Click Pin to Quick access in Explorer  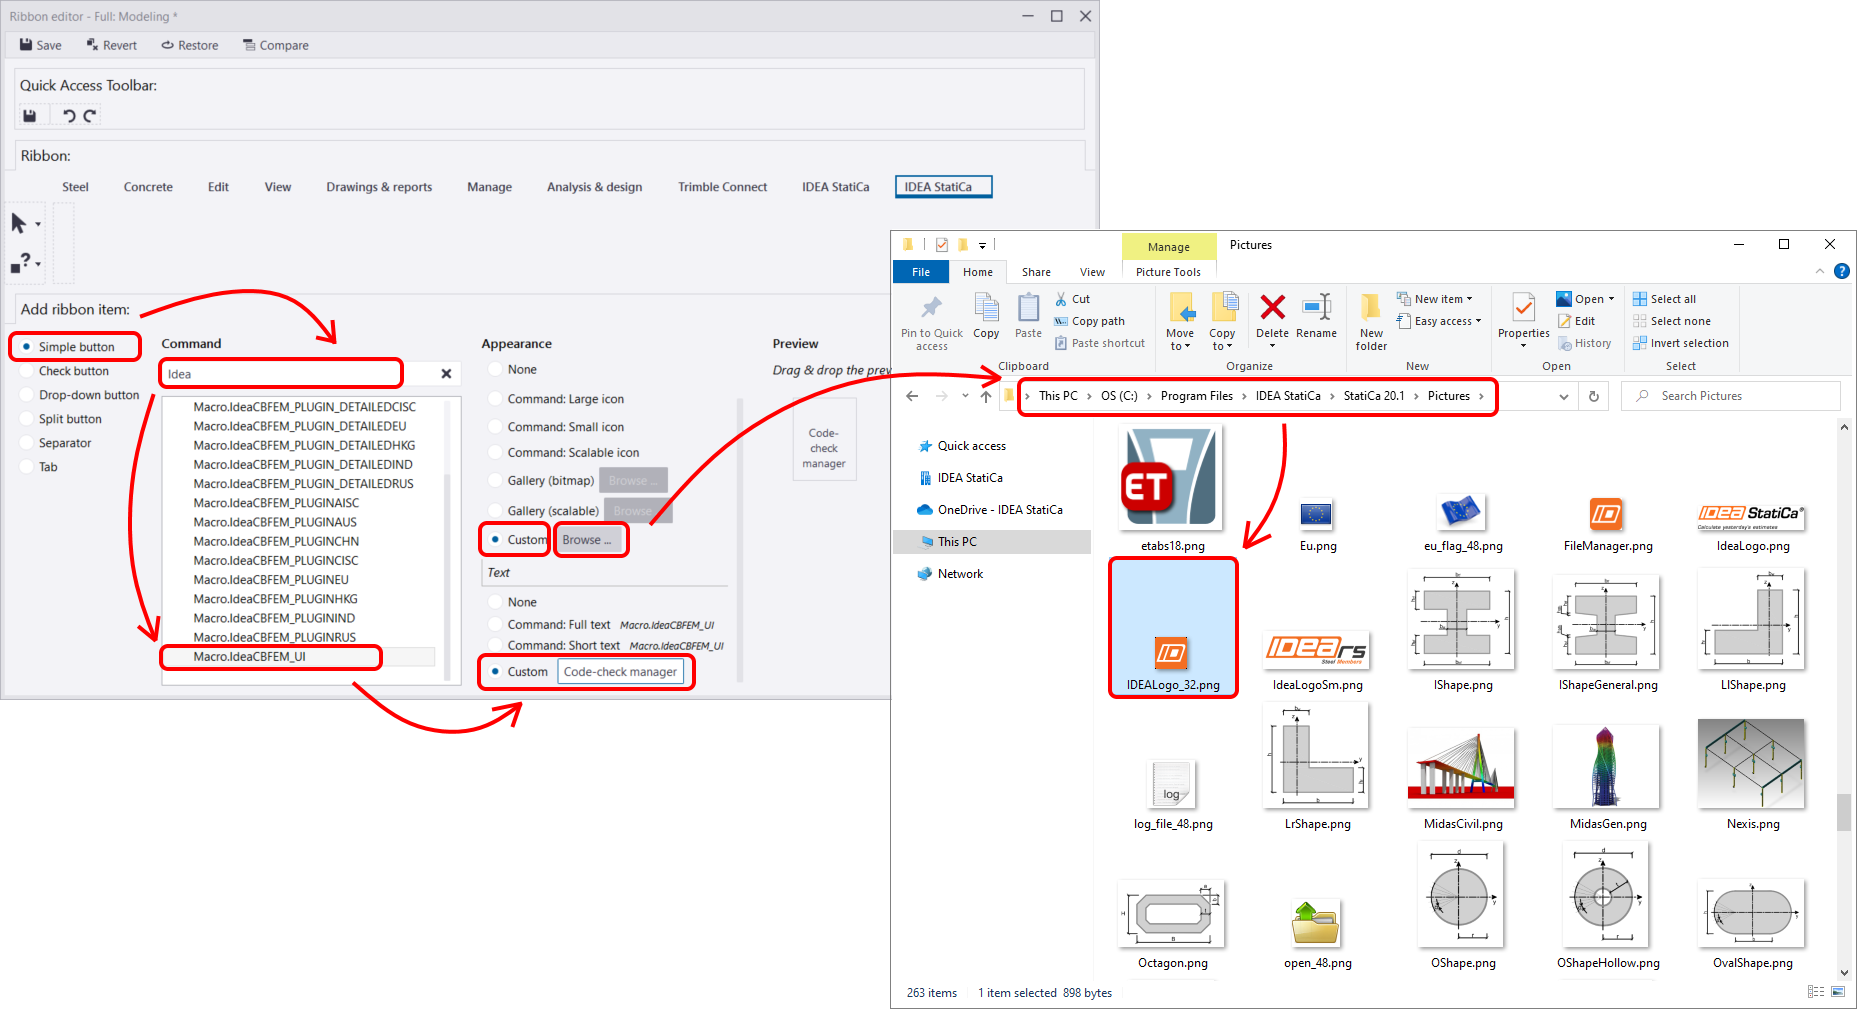[932, 322]
